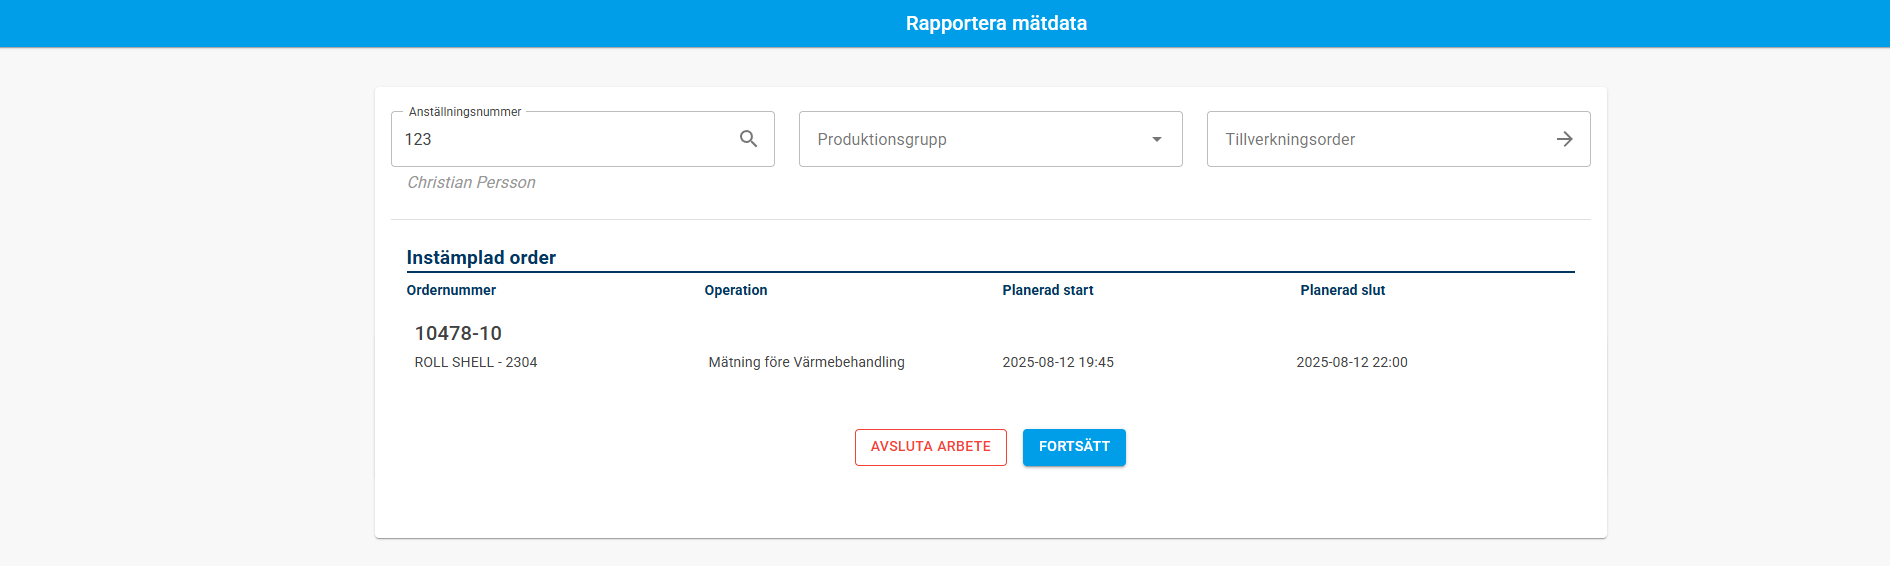This screenshot has width=1890, height=566.
Task: Click the Rapportera mätdata page title
Action: [996, 23]
